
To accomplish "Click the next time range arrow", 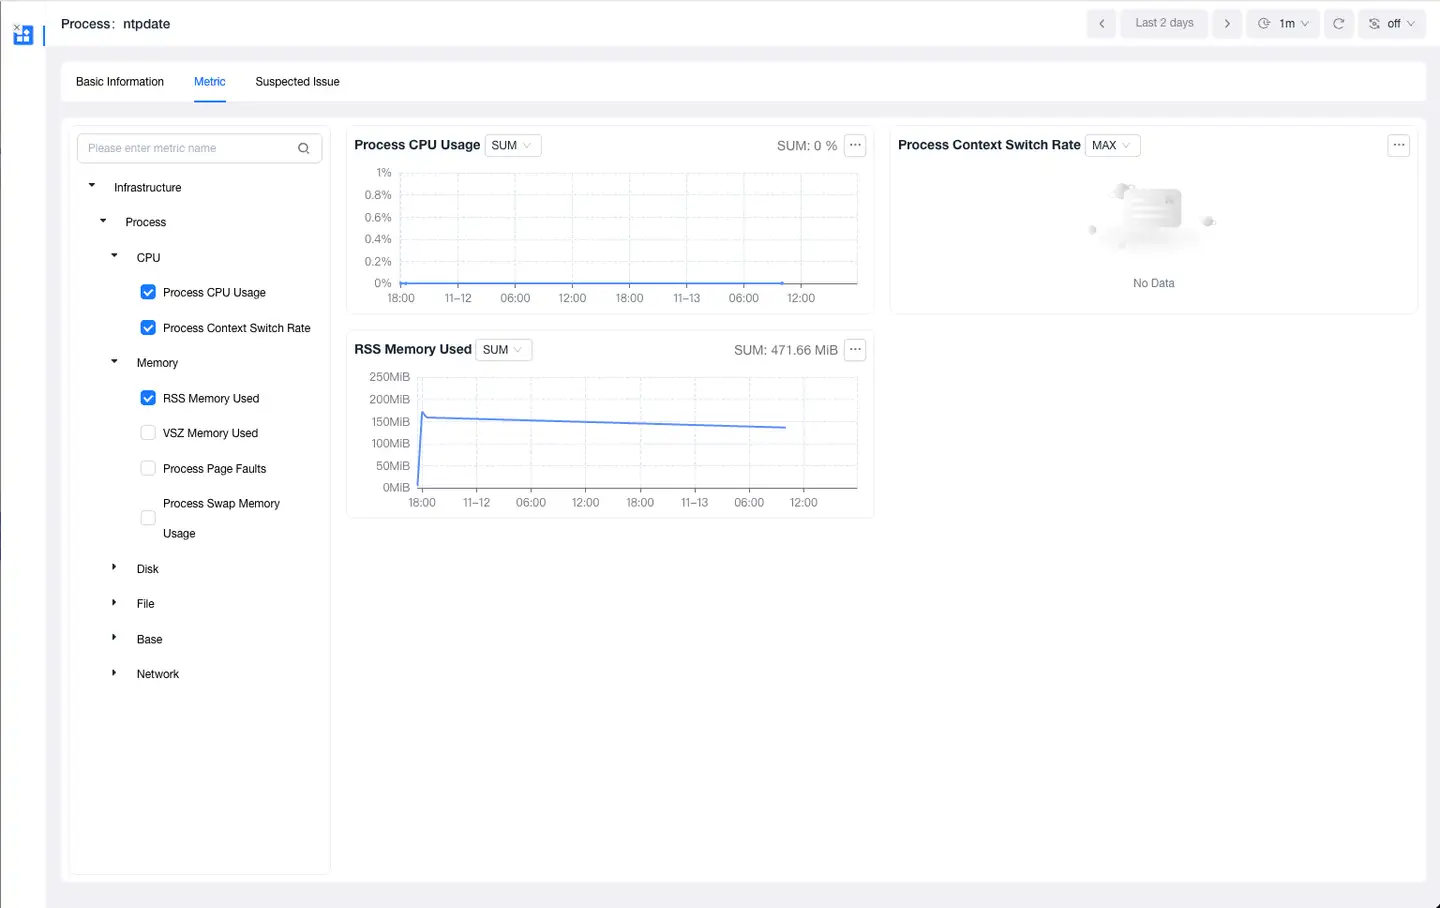I will [1227, 23].
